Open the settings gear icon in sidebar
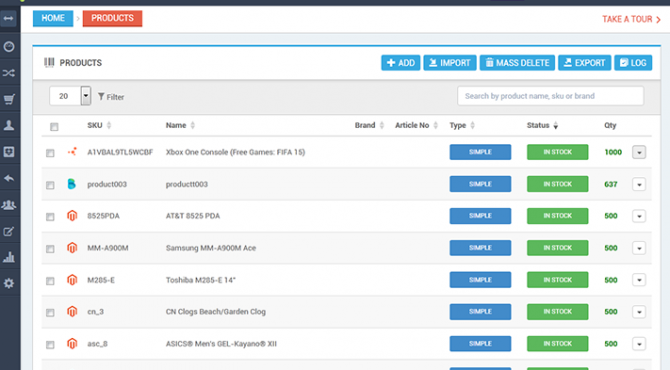Viewport: 670px width, 370px height. pyautogui.click(x=9, y=283)
